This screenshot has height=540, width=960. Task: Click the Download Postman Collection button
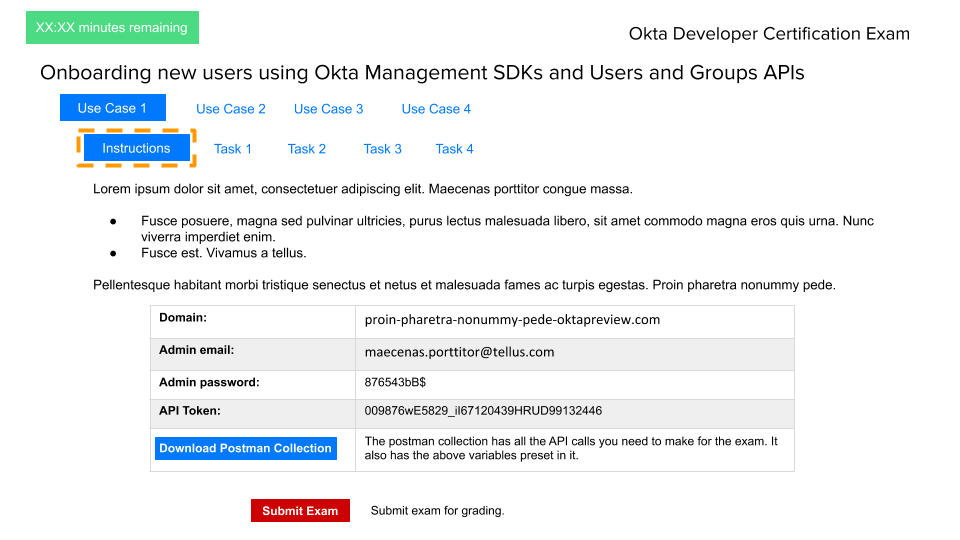pos(245,448)
